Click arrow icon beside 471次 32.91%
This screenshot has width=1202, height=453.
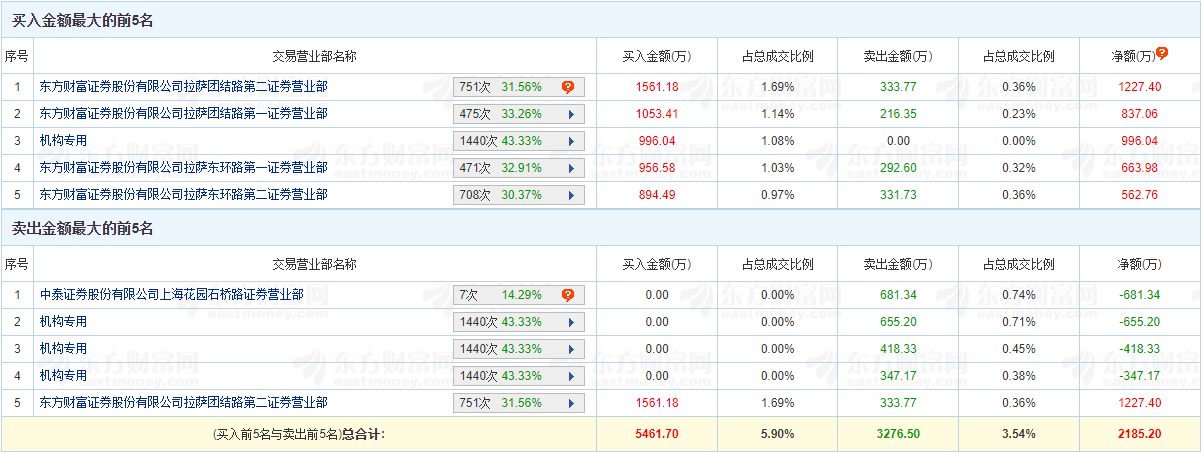[x=571, y=168]
